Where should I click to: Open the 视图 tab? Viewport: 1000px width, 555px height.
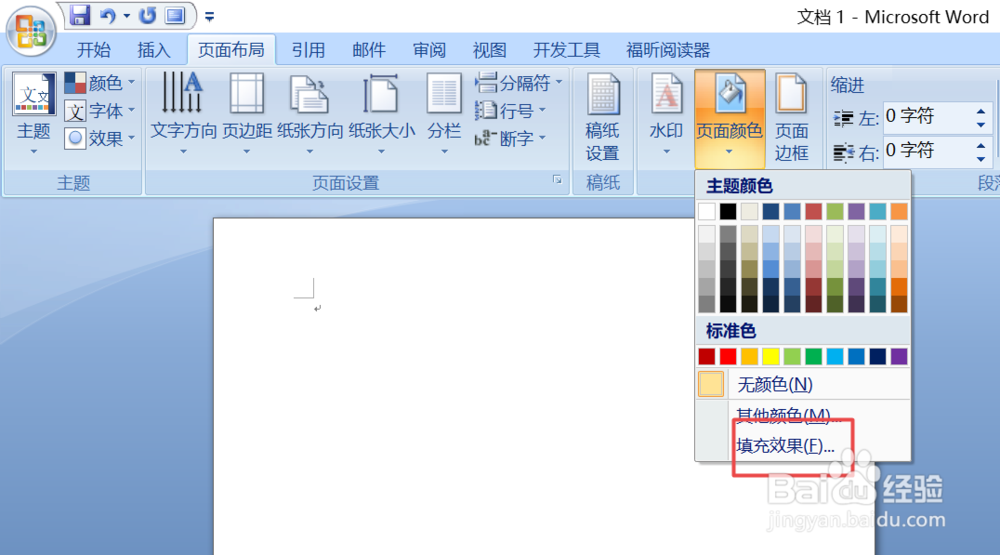tap(489, 50)
